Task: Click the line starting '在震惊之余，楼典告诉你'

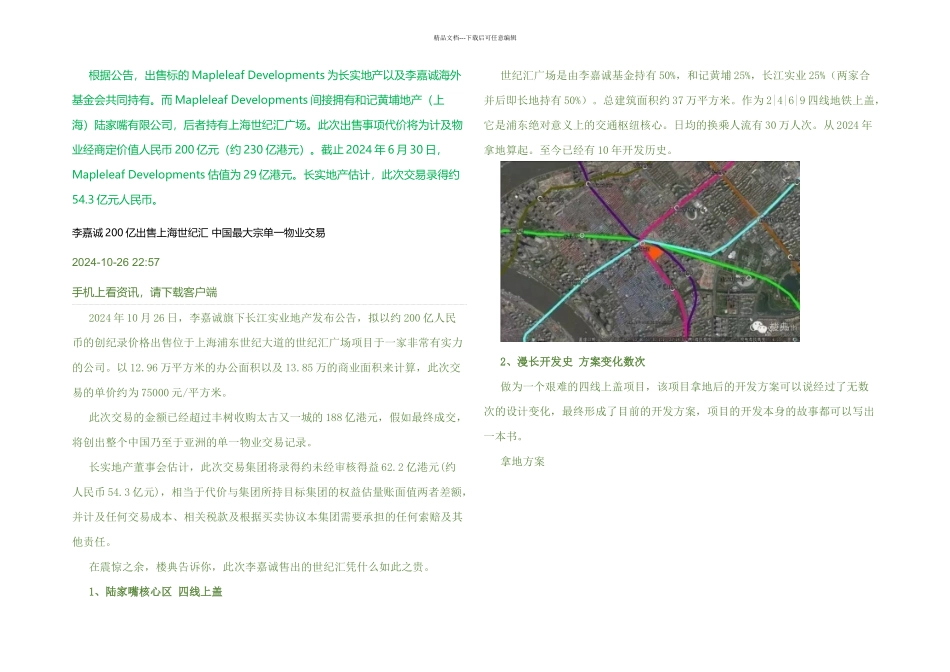Action: pos(261,567)
